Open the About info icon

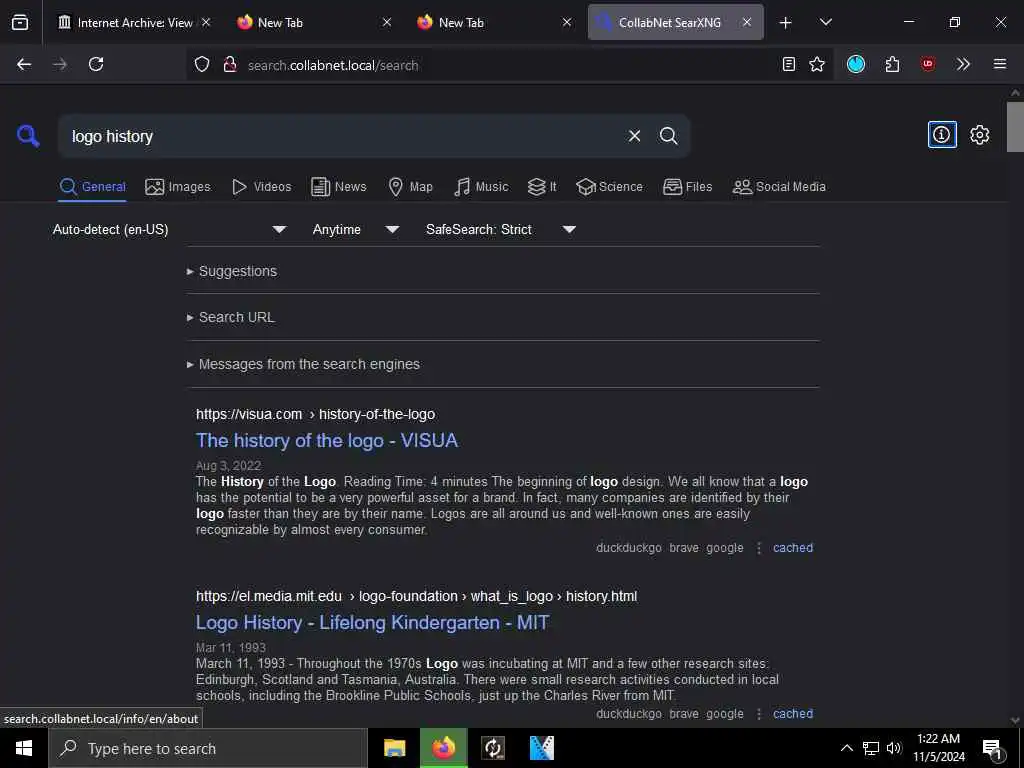pyautogui.click(x=942, y=135)
